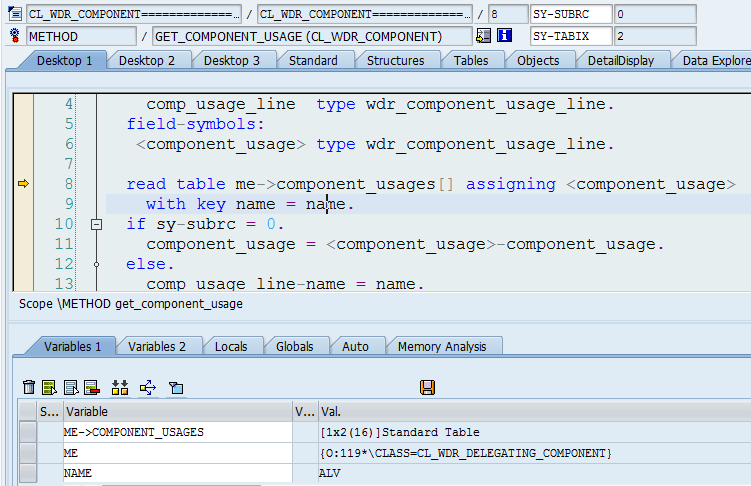Screen dimensions: 751x486
Task: Click the SY-SUBRC value field showing 0
Action: tap(655, 14)
